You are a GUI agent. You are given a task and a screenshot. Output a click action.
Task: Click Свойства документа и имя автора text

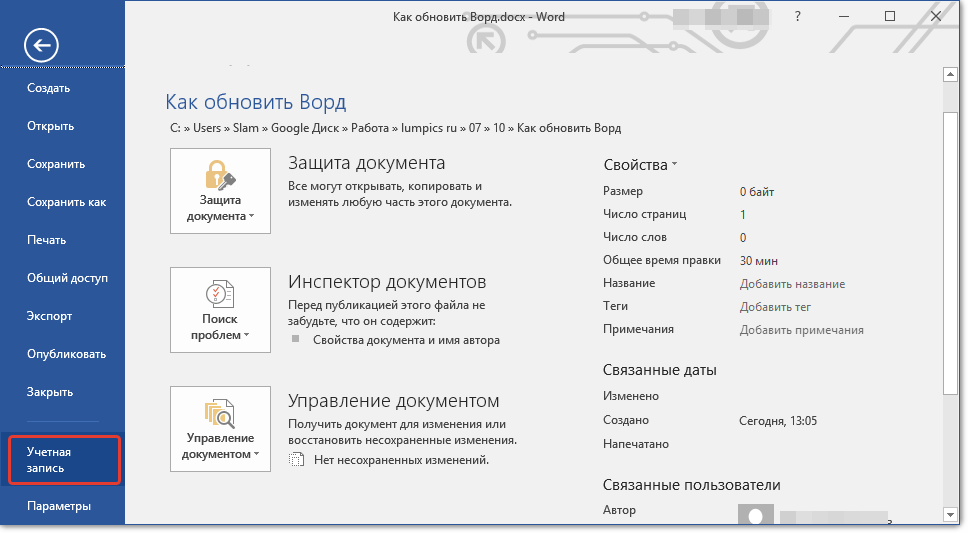click(406, 340)
